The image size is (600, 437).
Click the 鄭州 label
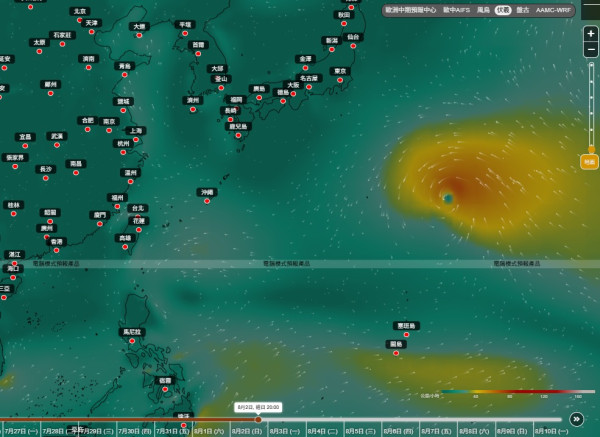pos(51,85)
